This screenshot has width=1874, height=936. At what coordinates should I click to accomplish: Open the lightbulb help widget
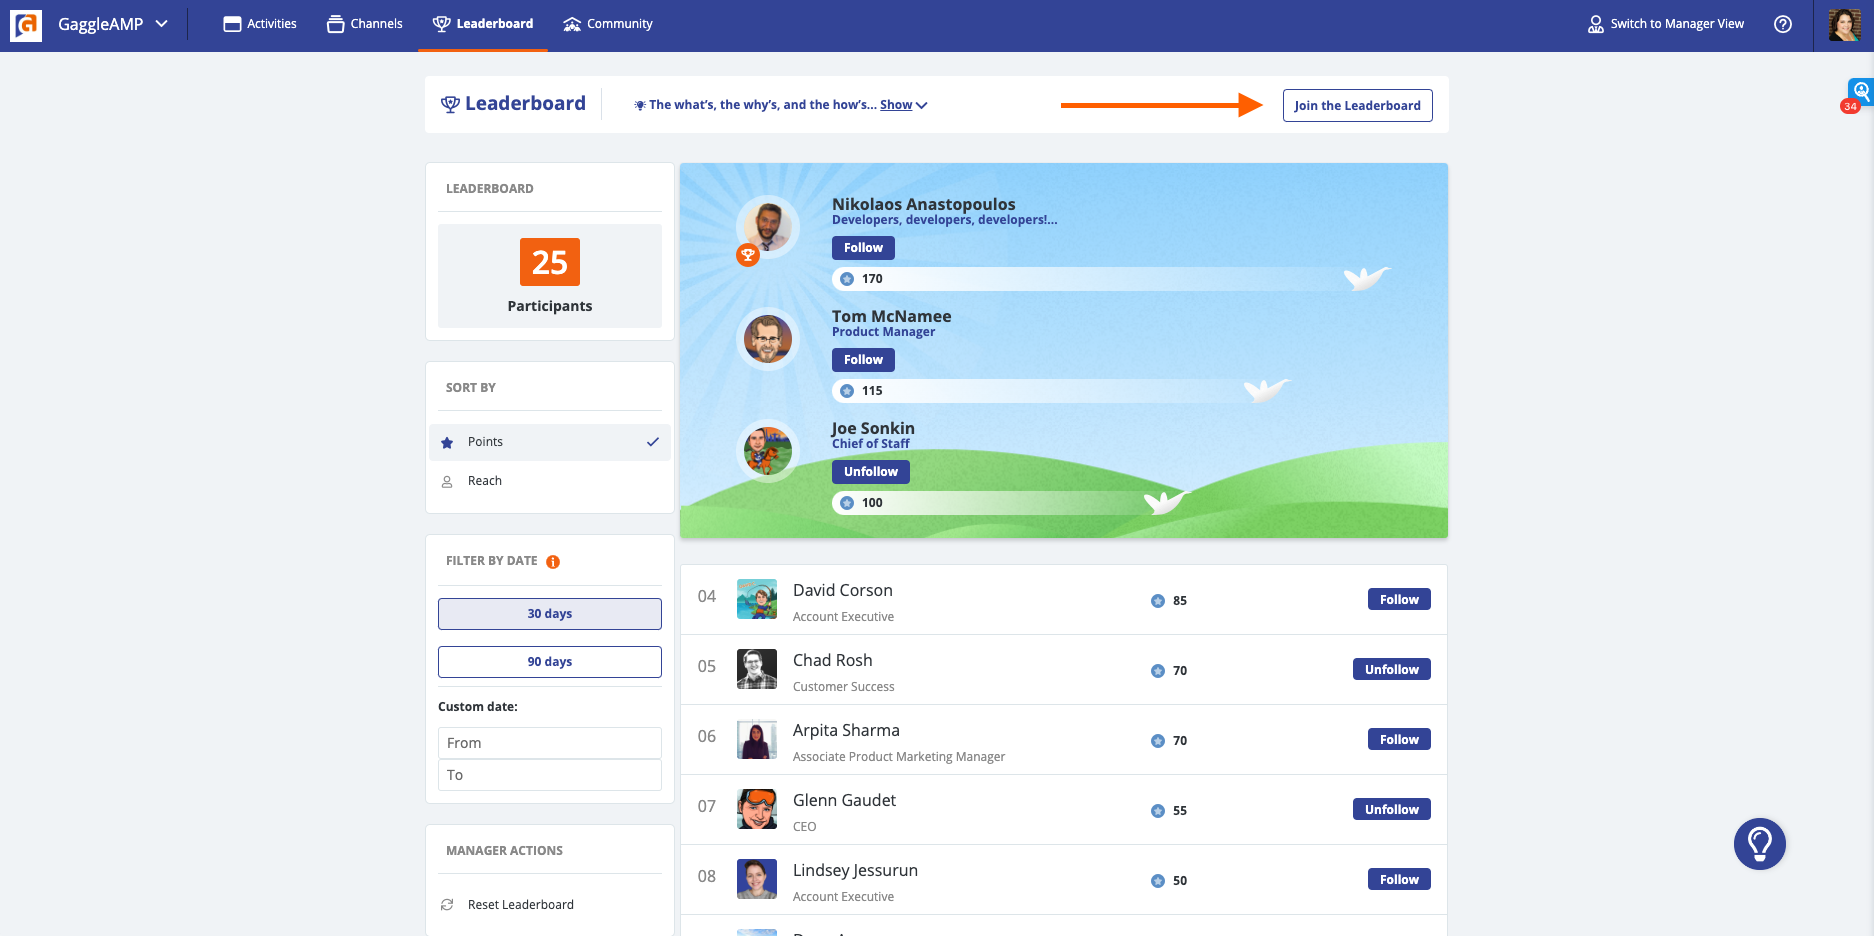(1760, 844)
